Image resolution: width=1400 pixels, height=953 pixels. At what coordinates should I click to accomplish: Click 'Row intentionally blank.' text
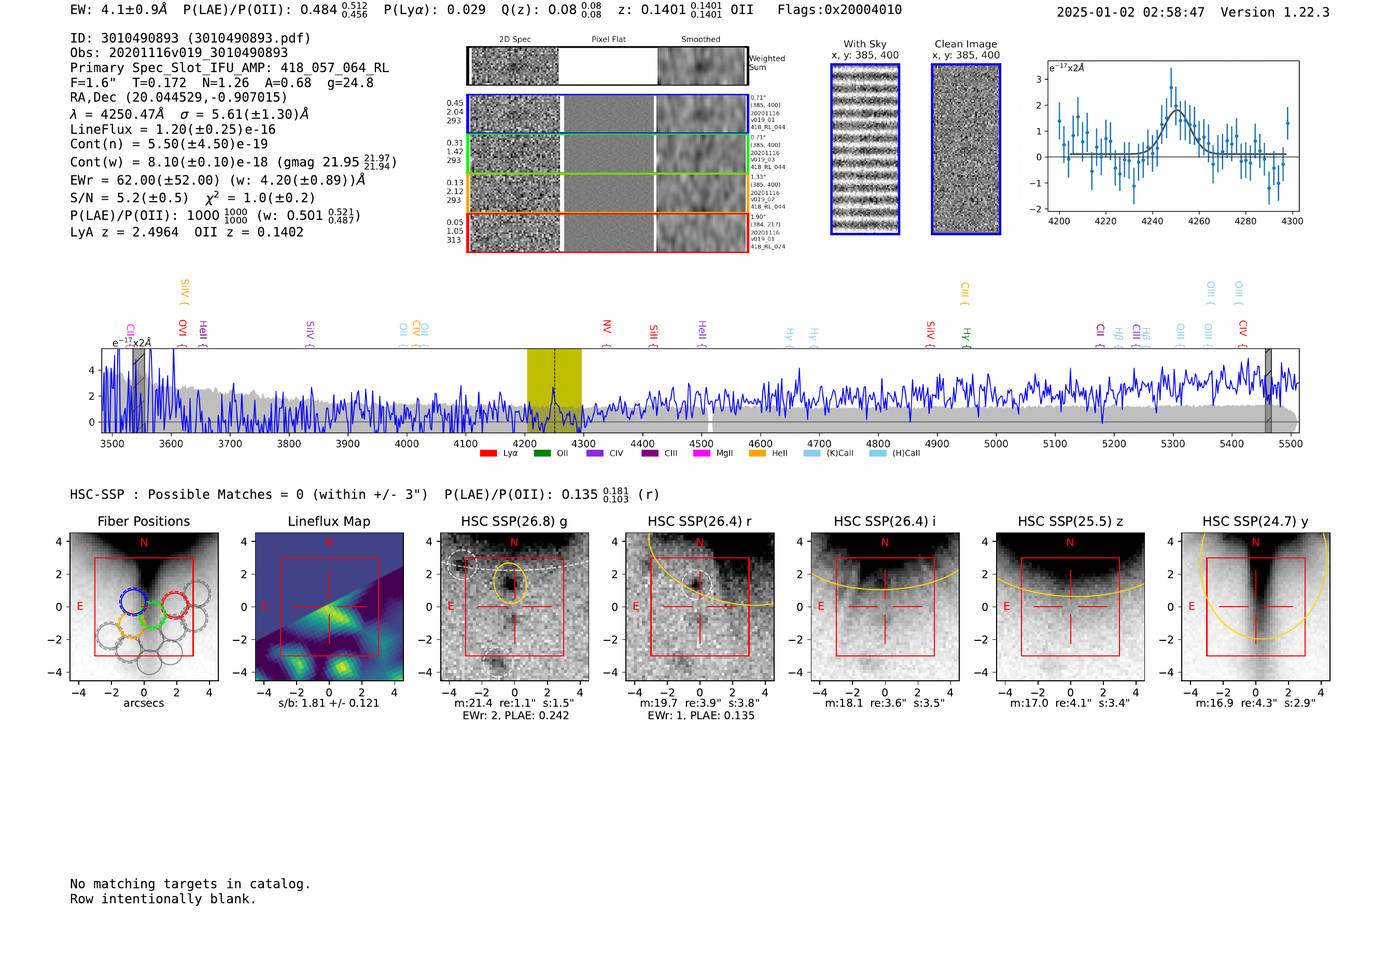pos(163,899)
